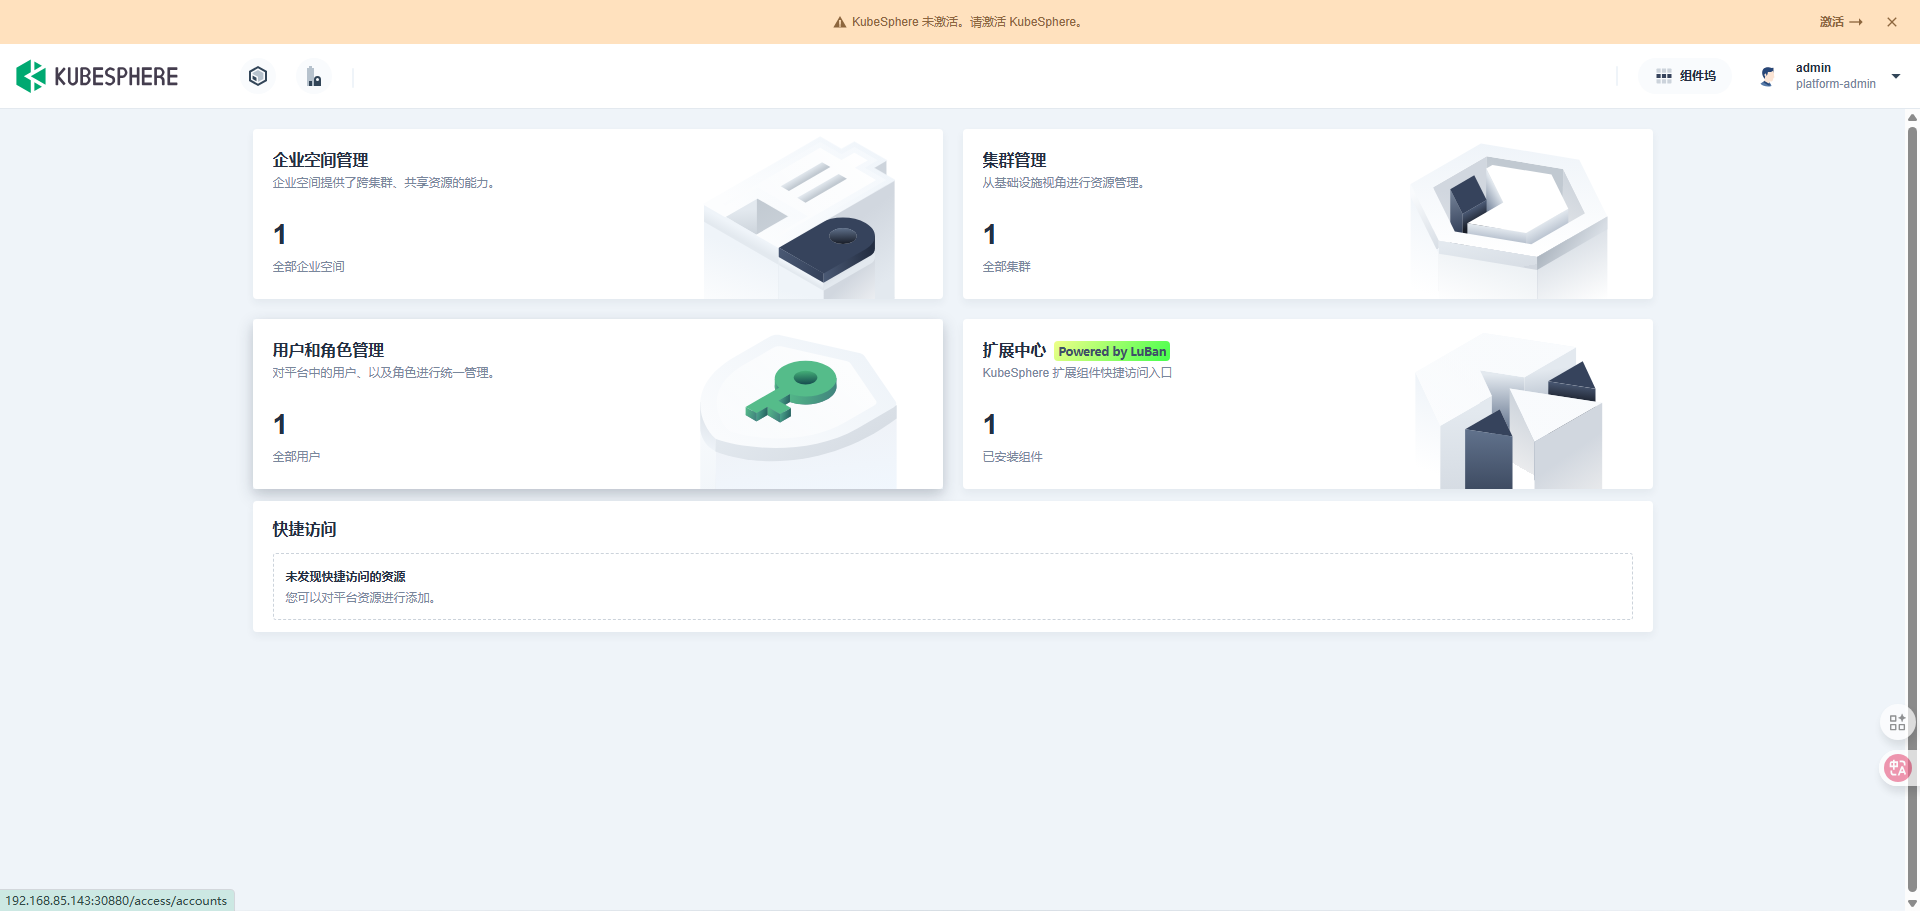Click the 快捷访问 section heading
The image size is (1920, 911).
point(305,529)
